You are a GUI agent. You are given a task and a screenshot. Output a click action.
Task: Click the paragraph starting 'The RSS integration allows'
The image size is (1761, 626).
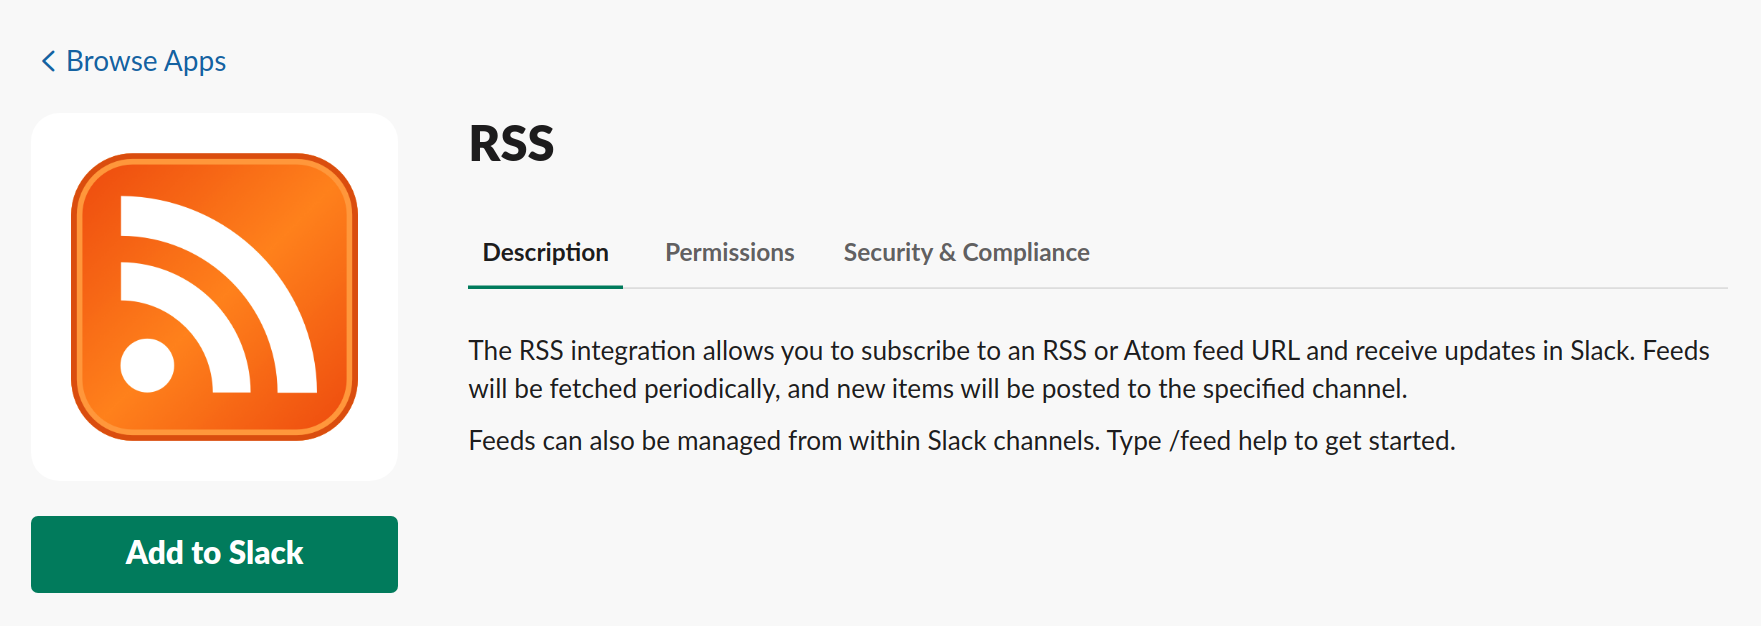click(1089, 370)
